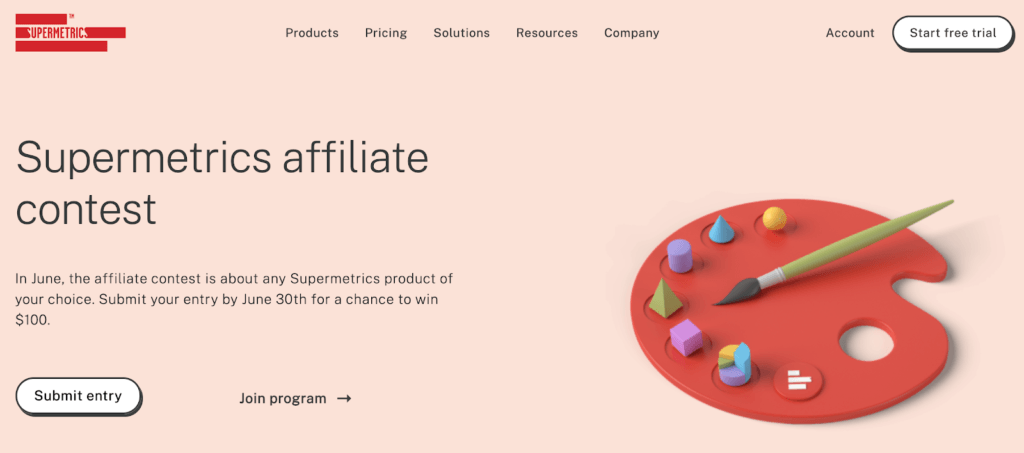Click the purple cylinder shape
The height and width of the screenshot is (453, 1024).
point(680,256)
